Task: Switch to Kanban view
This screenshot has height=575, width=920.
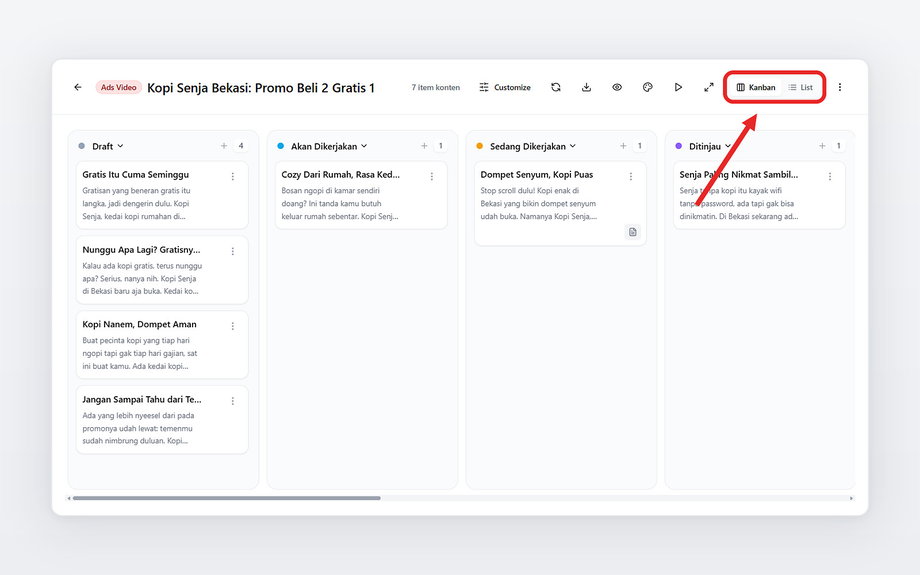Action: click(x=756, y=87)
